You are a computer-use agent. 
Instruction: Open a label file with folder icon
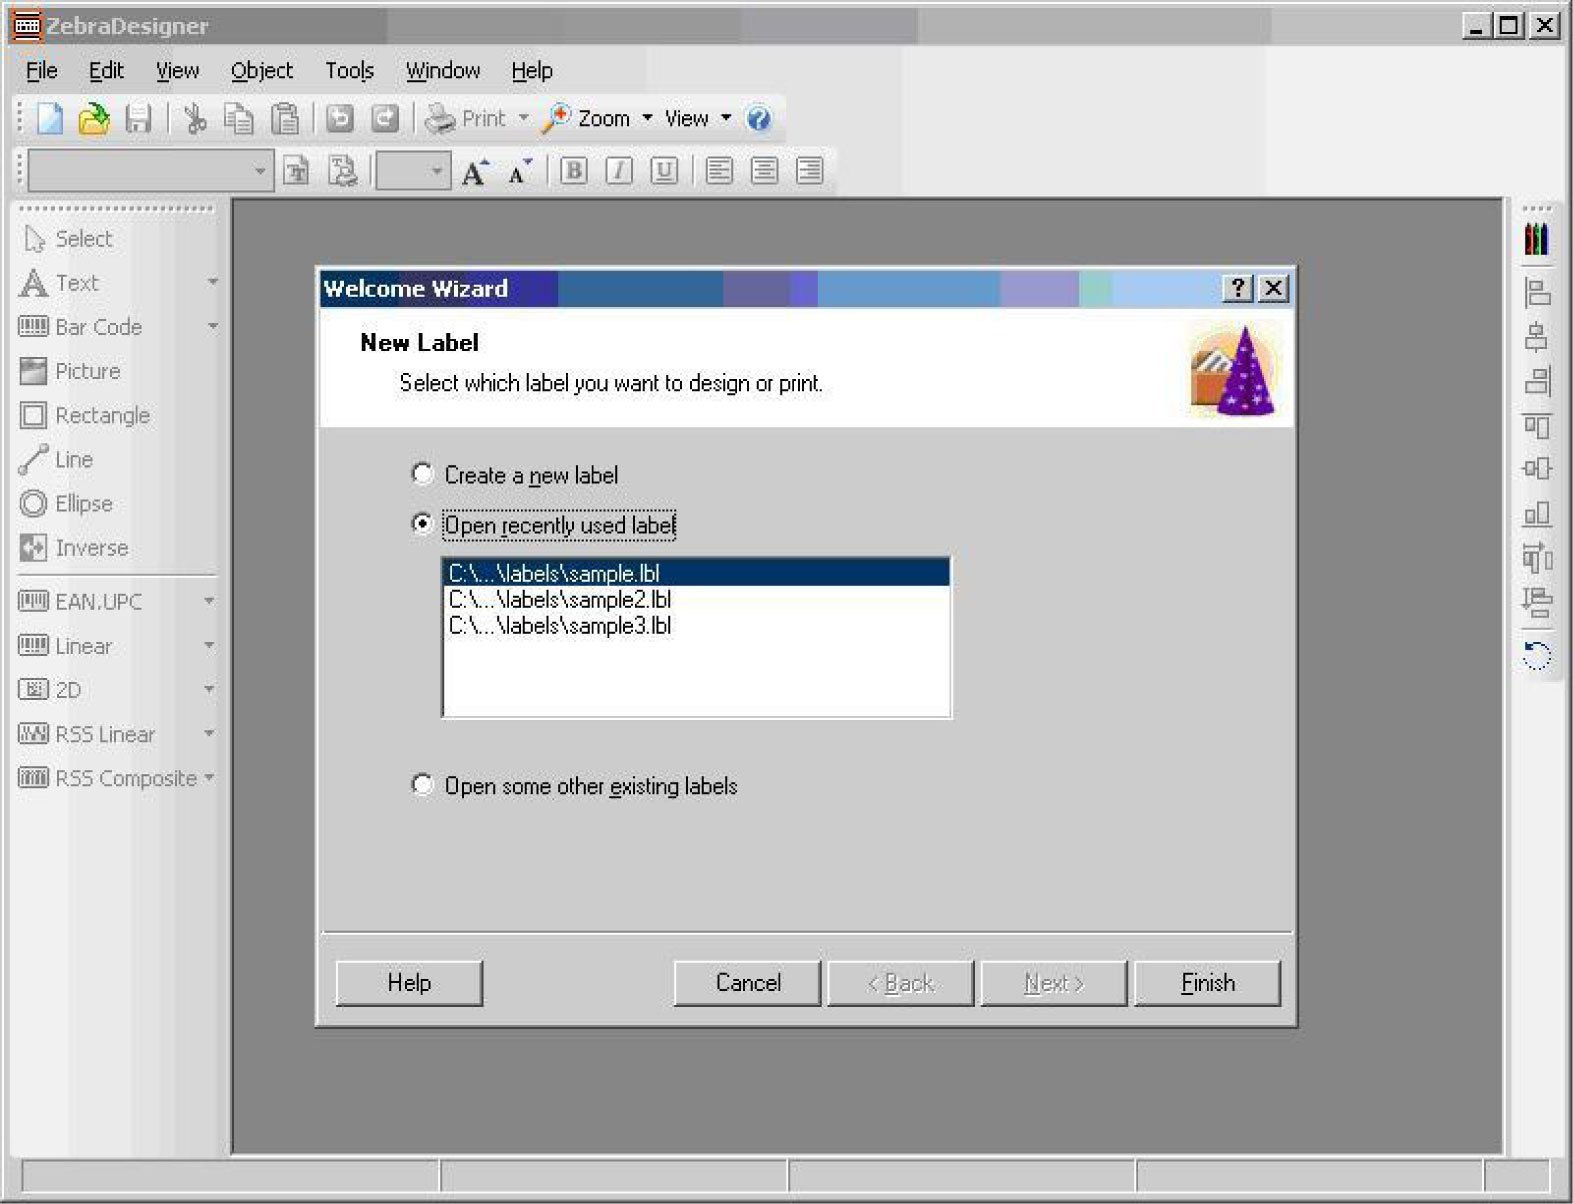pyautogui.click(x=93, y=119)
